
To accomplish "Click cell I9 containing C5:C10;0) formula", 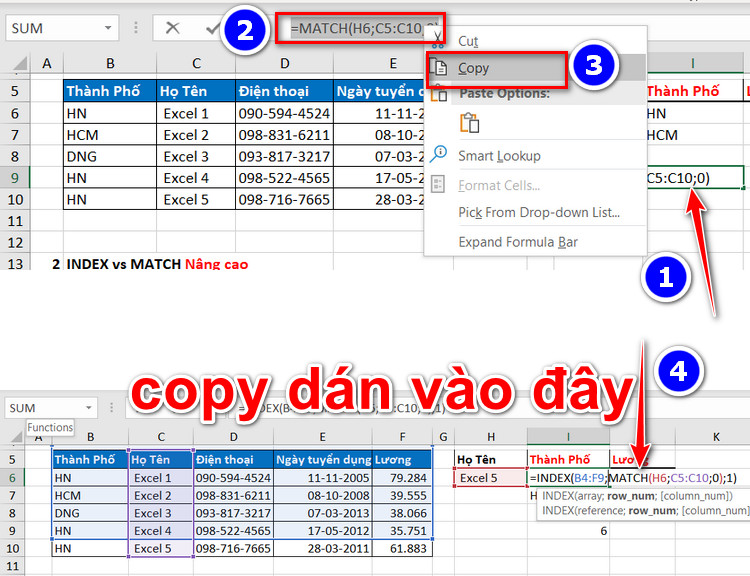I will pyautogui.click(x=695, y=178).
